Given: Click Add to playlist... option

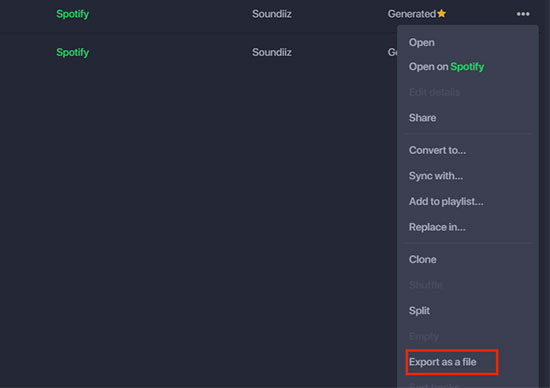Looking at the screenshot, I should click(446, 201).
